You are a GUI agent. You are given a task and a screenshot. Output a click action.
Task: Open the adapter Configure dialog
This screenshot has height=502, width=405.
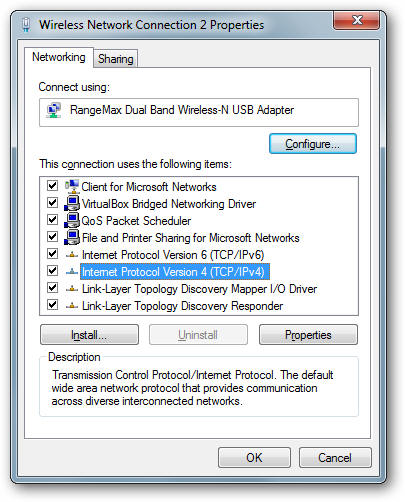click(313, 144)
